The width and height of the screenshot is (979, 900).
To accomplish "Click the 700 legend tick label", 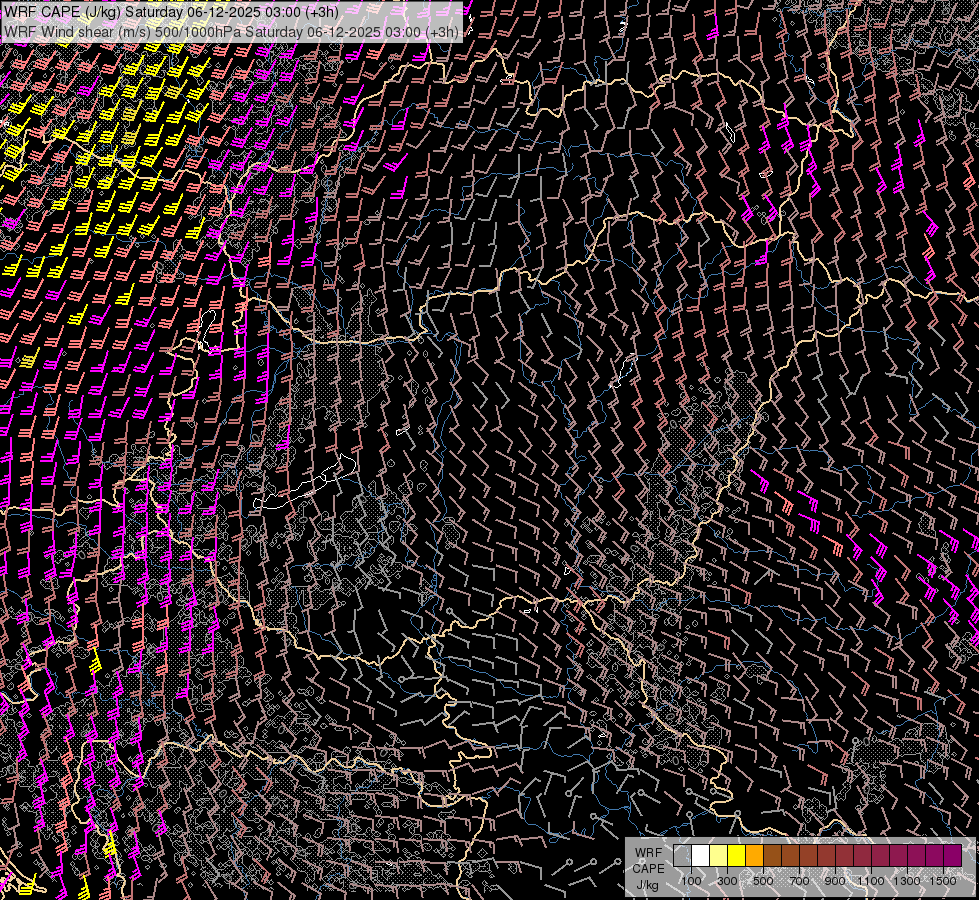I will [x=799, y=881].
